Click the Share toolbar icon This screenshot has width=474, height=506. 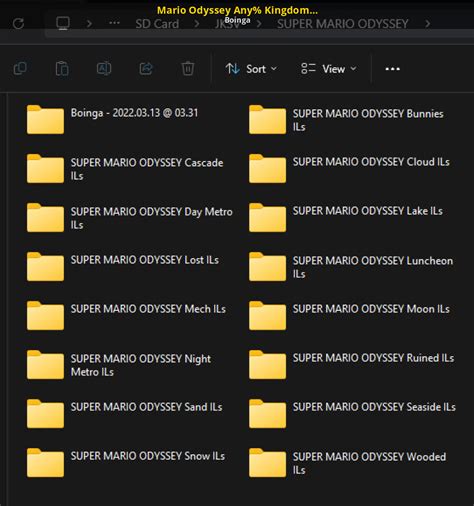pos(146,69)
